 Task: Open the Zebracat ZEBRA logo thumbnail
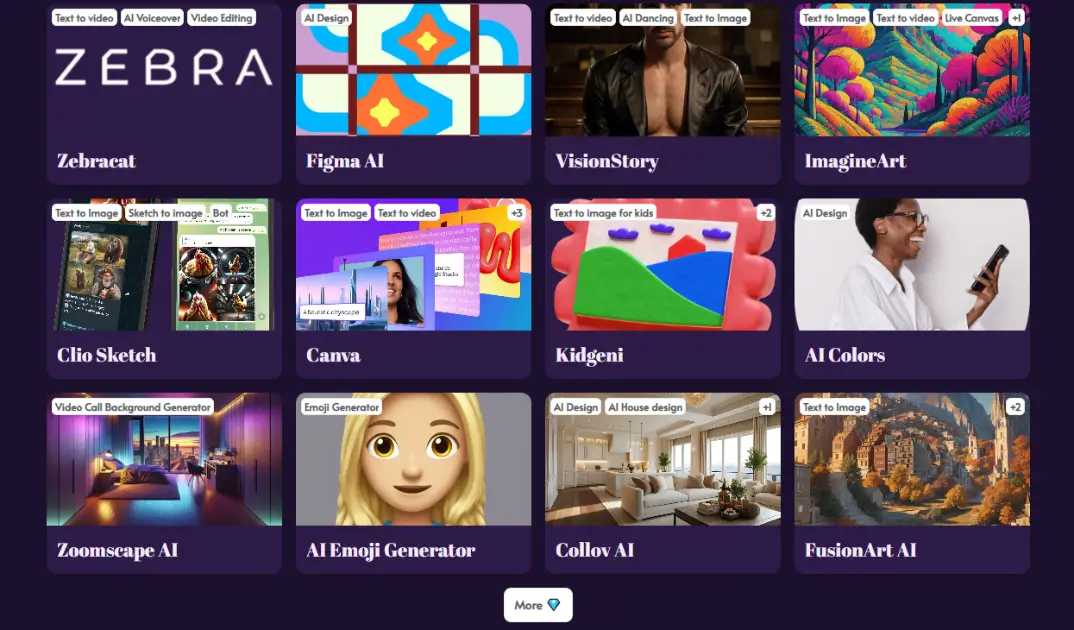click(164, 69)
